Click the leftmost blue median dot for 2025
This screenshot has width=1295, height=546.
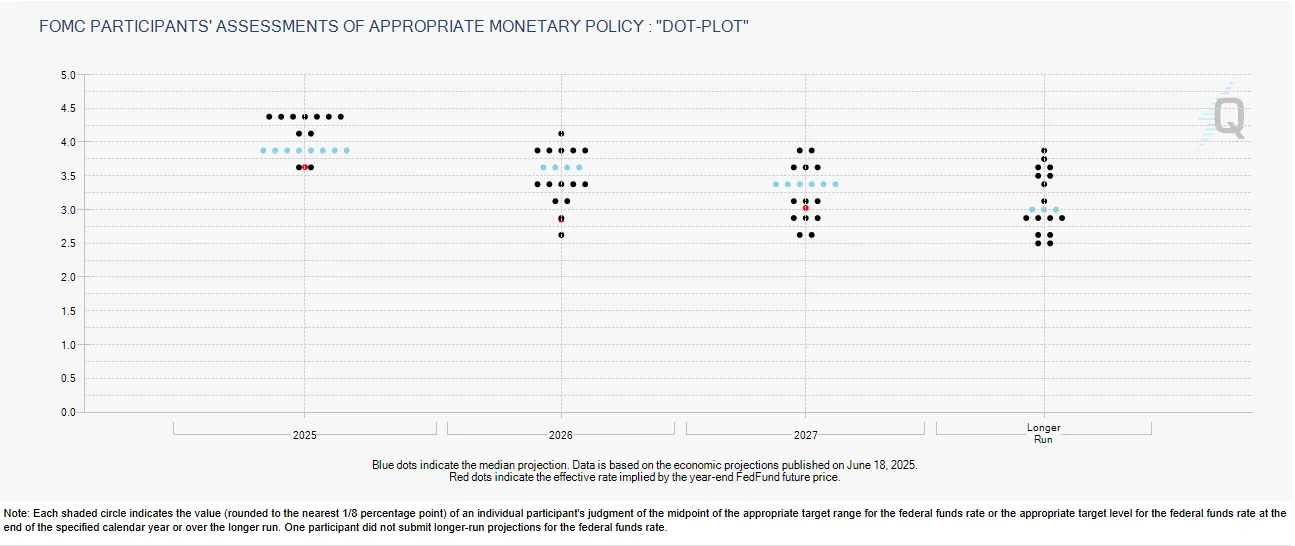pos(263,150)
